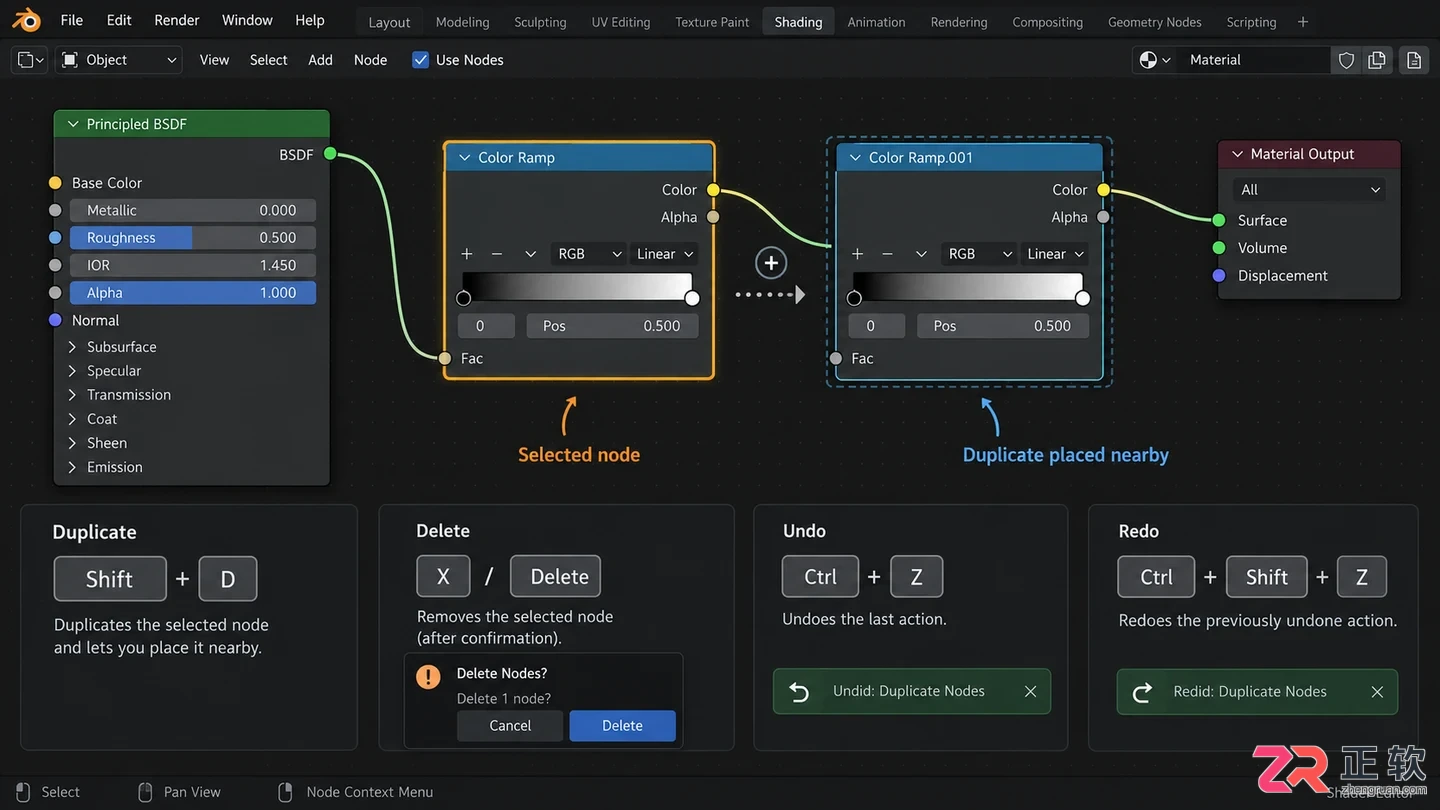
Task: Open the editor type selector icon
Action: pyautogui.click(x=30, y=60)
